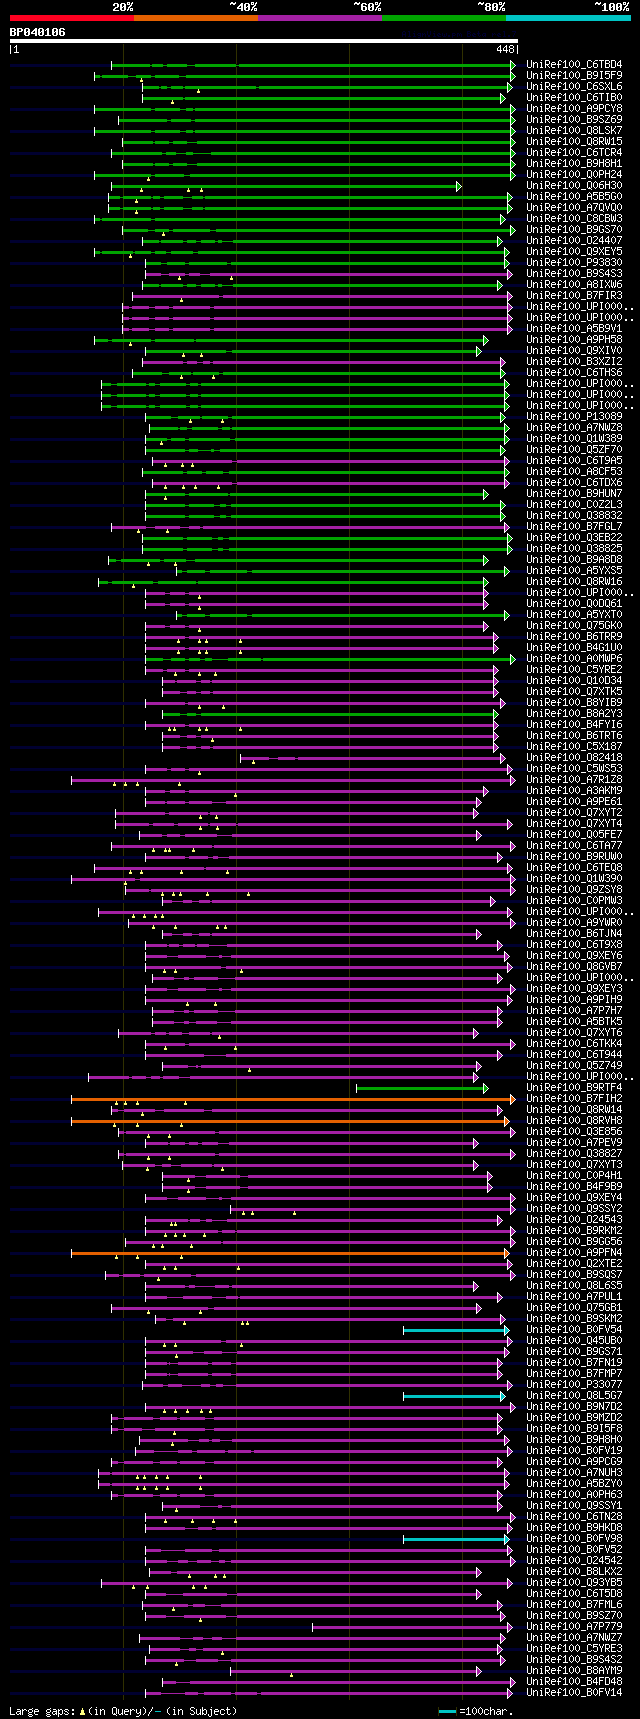This screenshot has height=1719, width=640.
Task: Select the UniRef100_Q1W390 entry
Action: point(574,879)
